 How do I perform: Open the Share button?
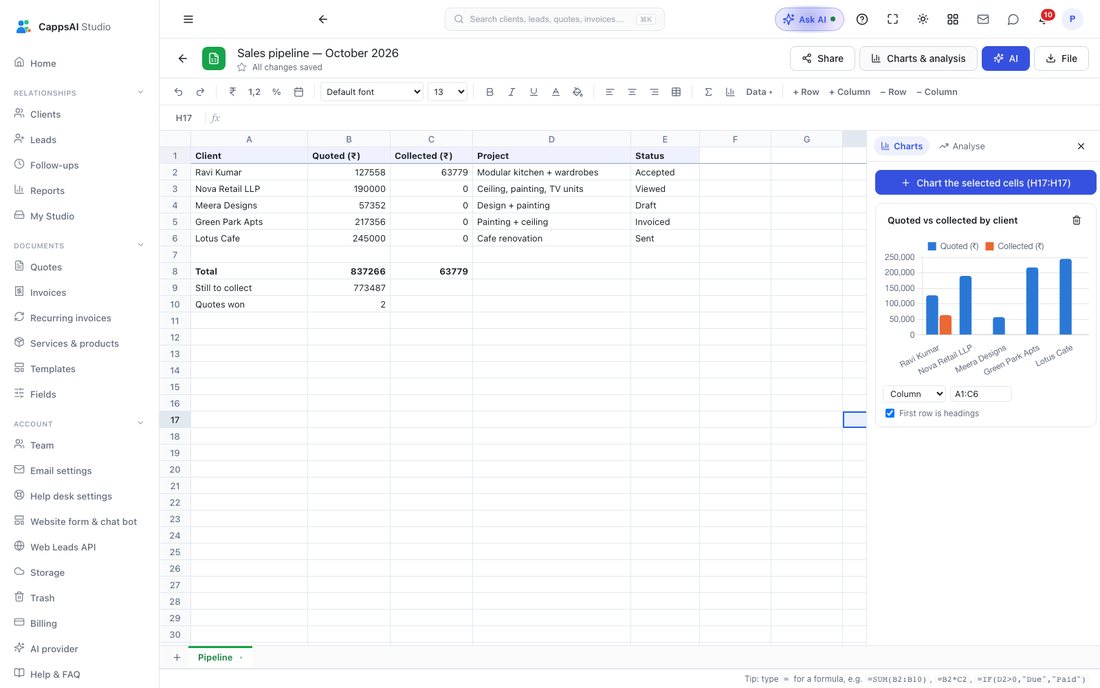pyautogui.click(x=822, y=59)
